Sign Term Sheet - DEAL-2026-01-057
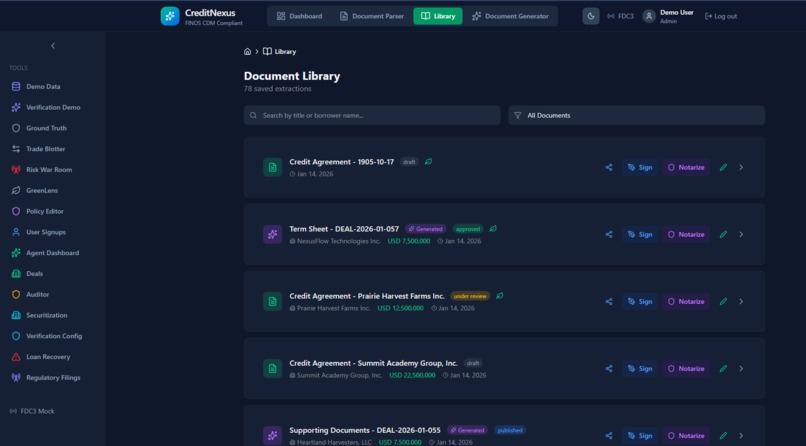Screen dimensions: 806x446 (x=640, y=234)
